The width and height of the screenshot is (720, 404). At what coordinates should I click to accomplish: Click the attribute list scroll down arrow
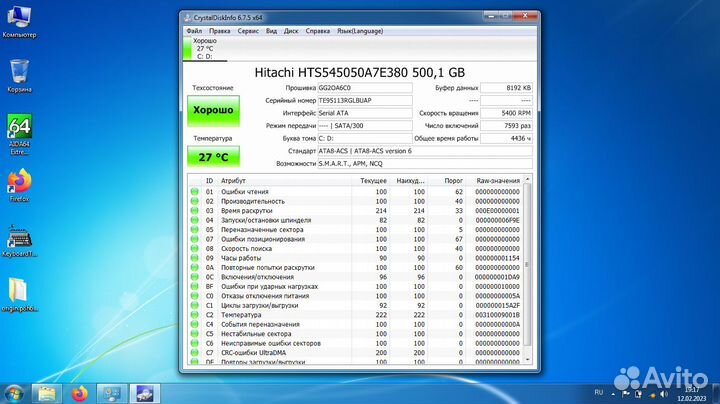click(527, 360)
